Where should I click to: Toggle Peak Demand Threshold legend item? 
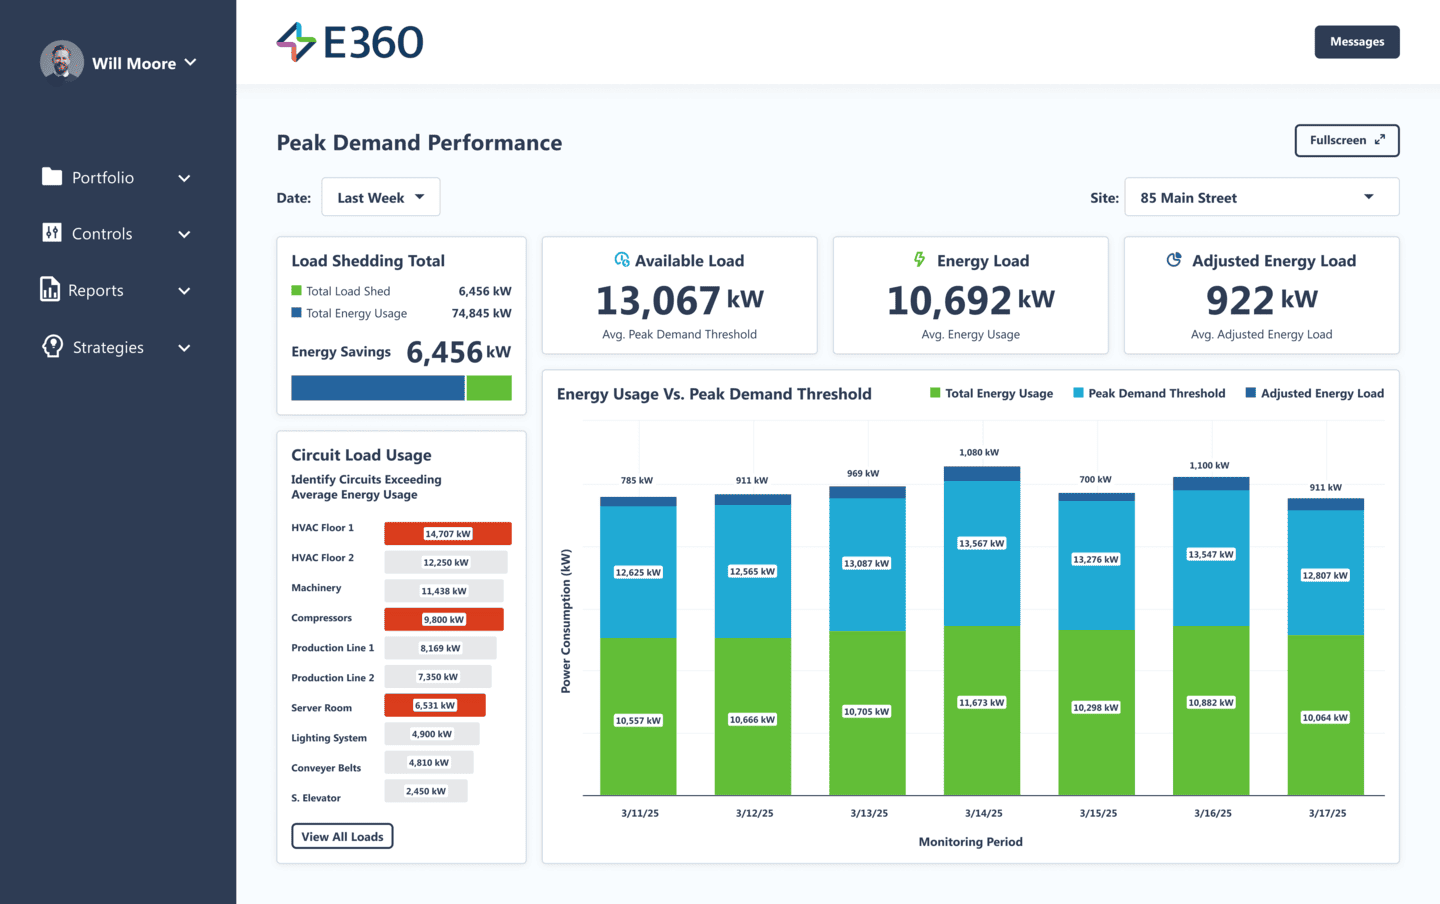1148,393
